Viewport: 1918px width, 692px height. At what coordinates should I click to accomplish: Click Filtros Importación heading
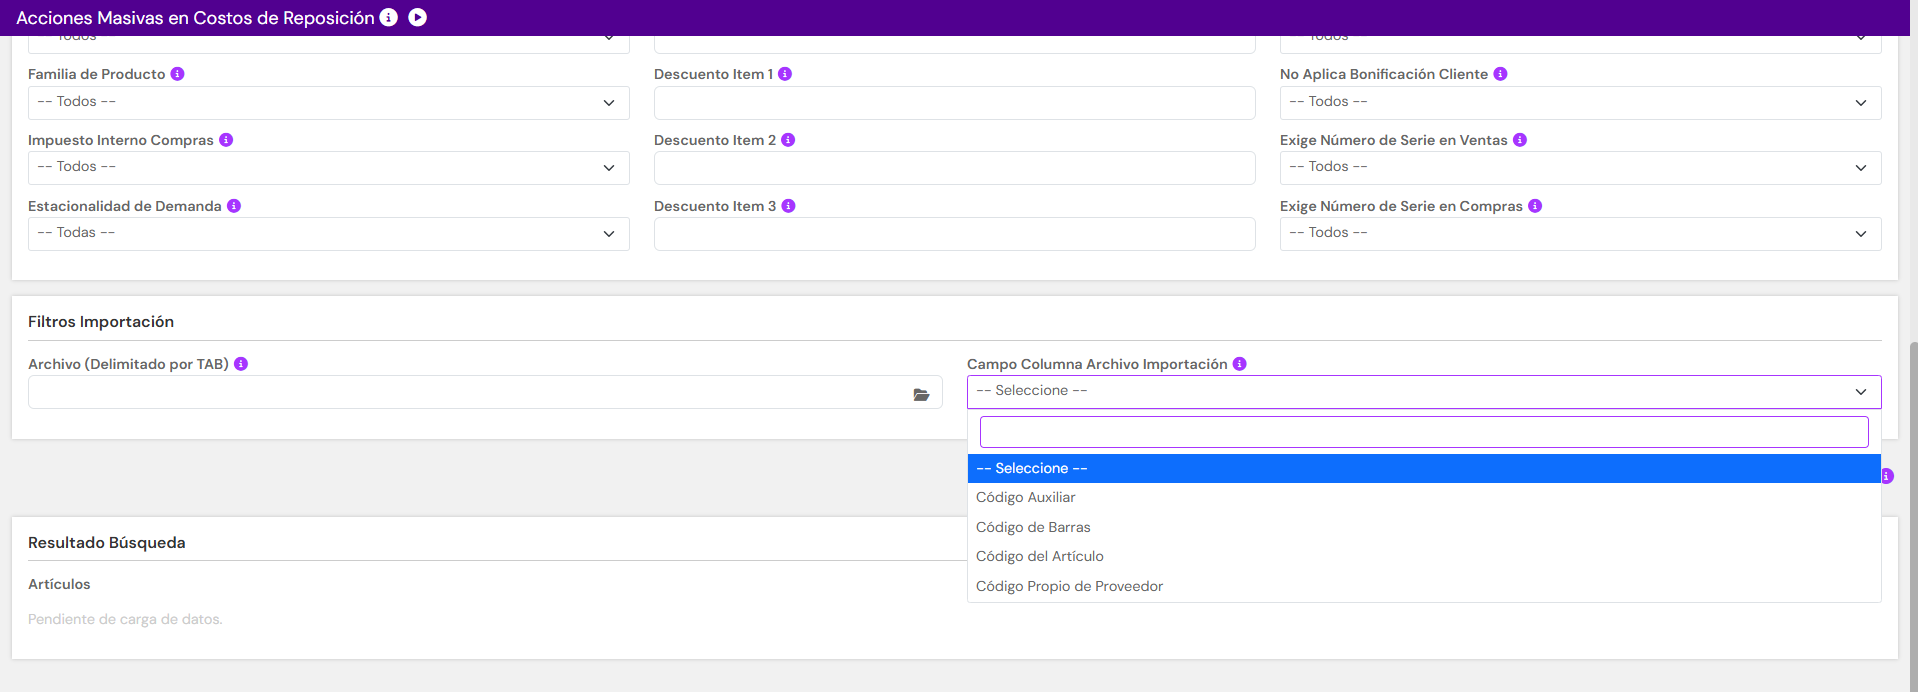[x=101, y=321]
